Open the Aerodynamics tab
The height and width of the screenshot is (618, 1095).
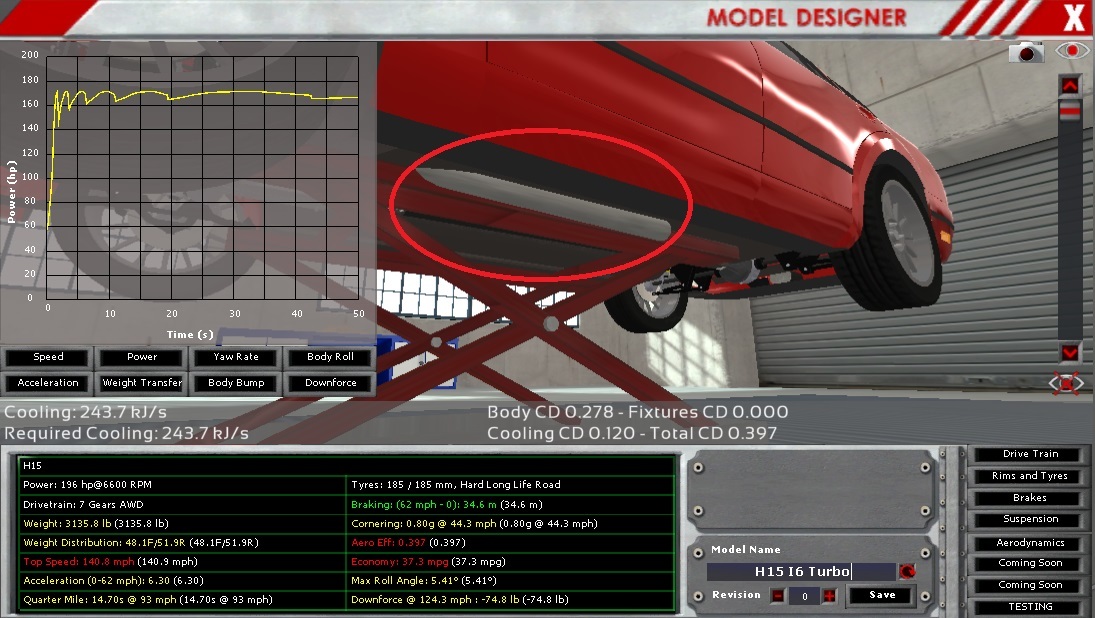click(1030, 543)
